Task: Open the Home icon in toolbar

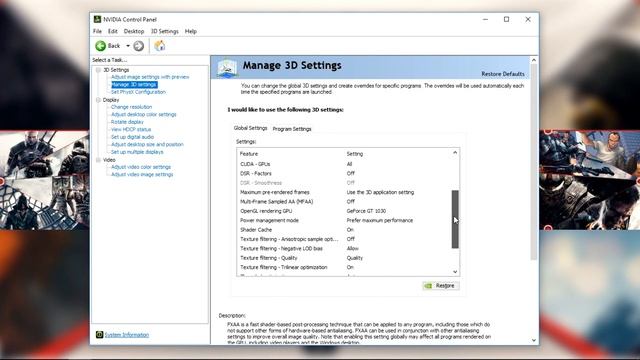Action: click(160, 46)
